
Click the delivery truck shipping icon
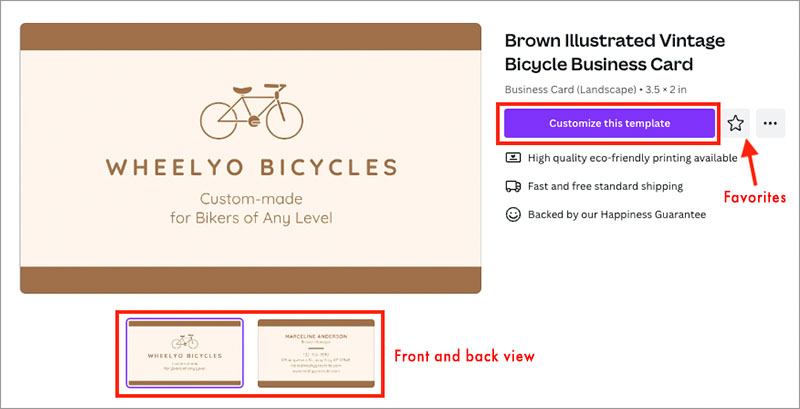pos(513,186)
